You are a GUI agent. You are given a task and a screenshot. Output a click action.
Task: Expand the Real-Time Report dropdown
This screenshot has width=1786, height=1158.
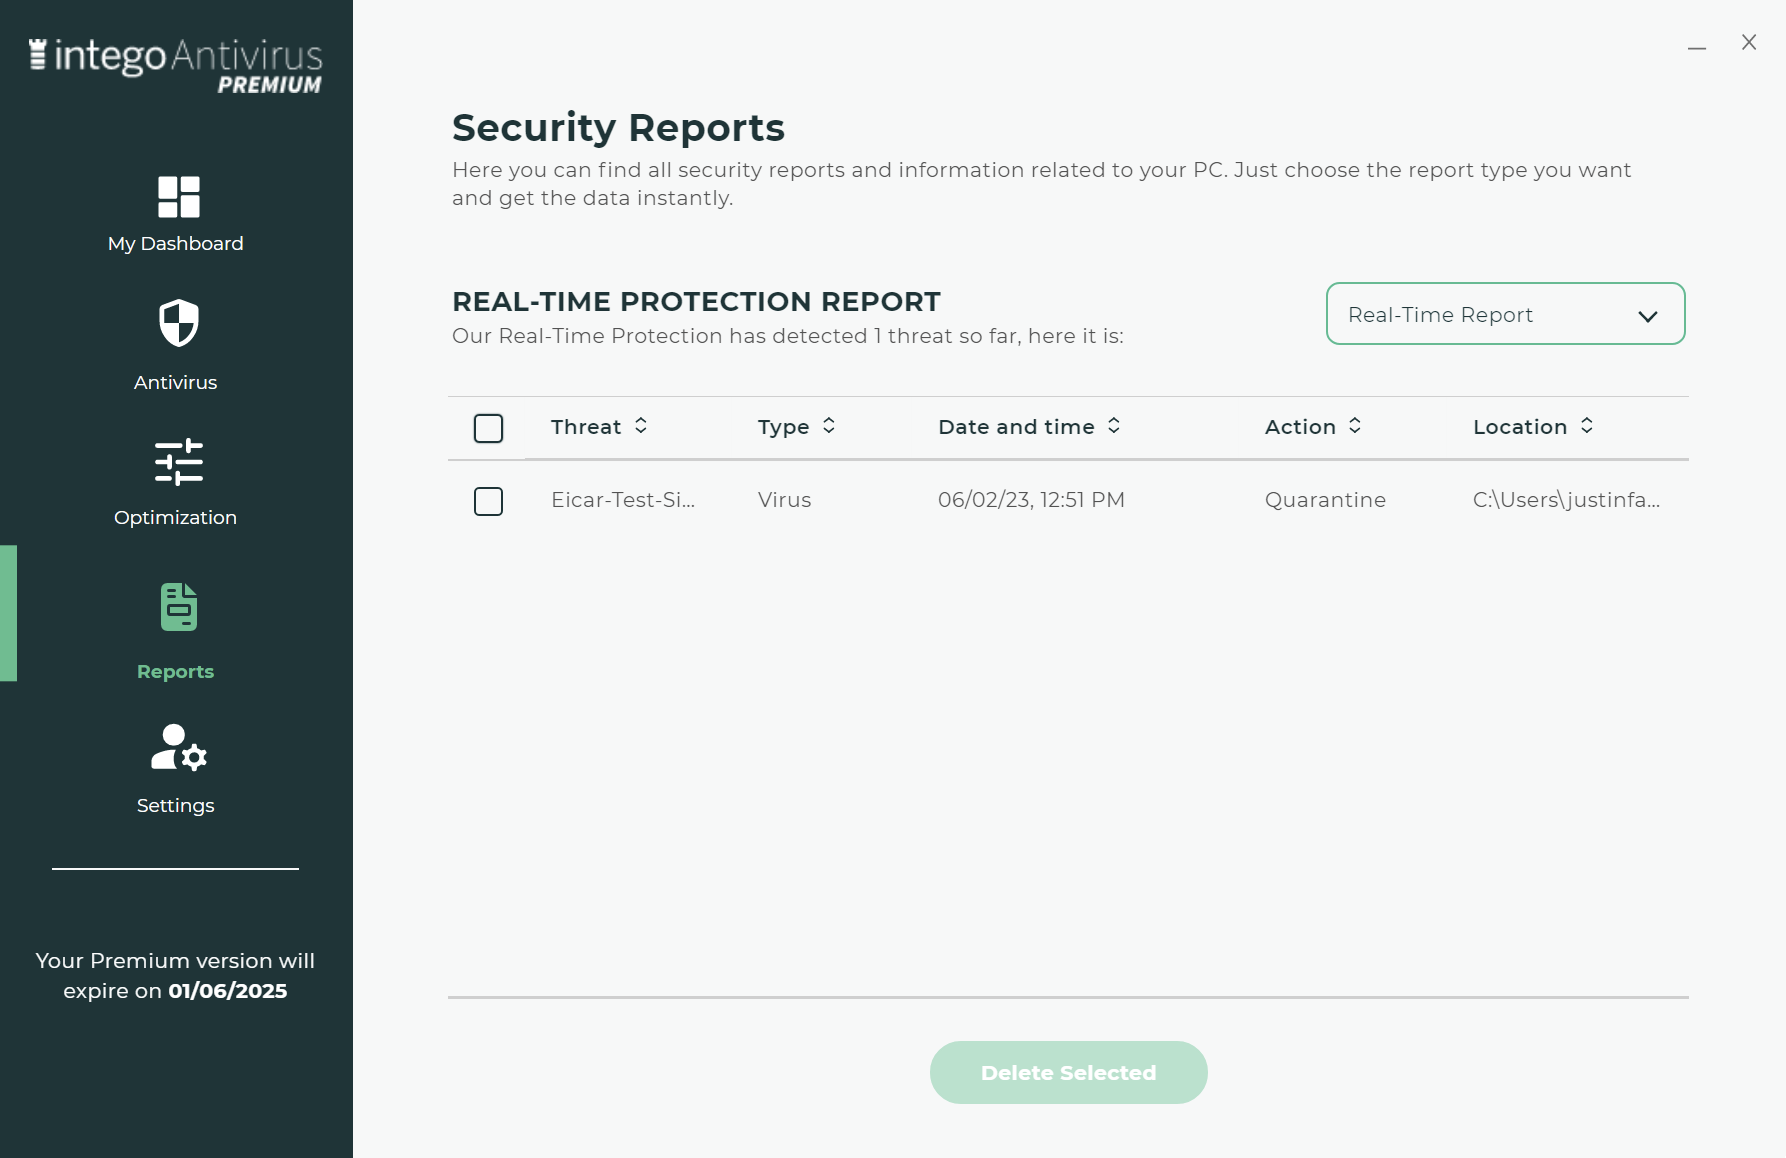[x=1505, y=314]
